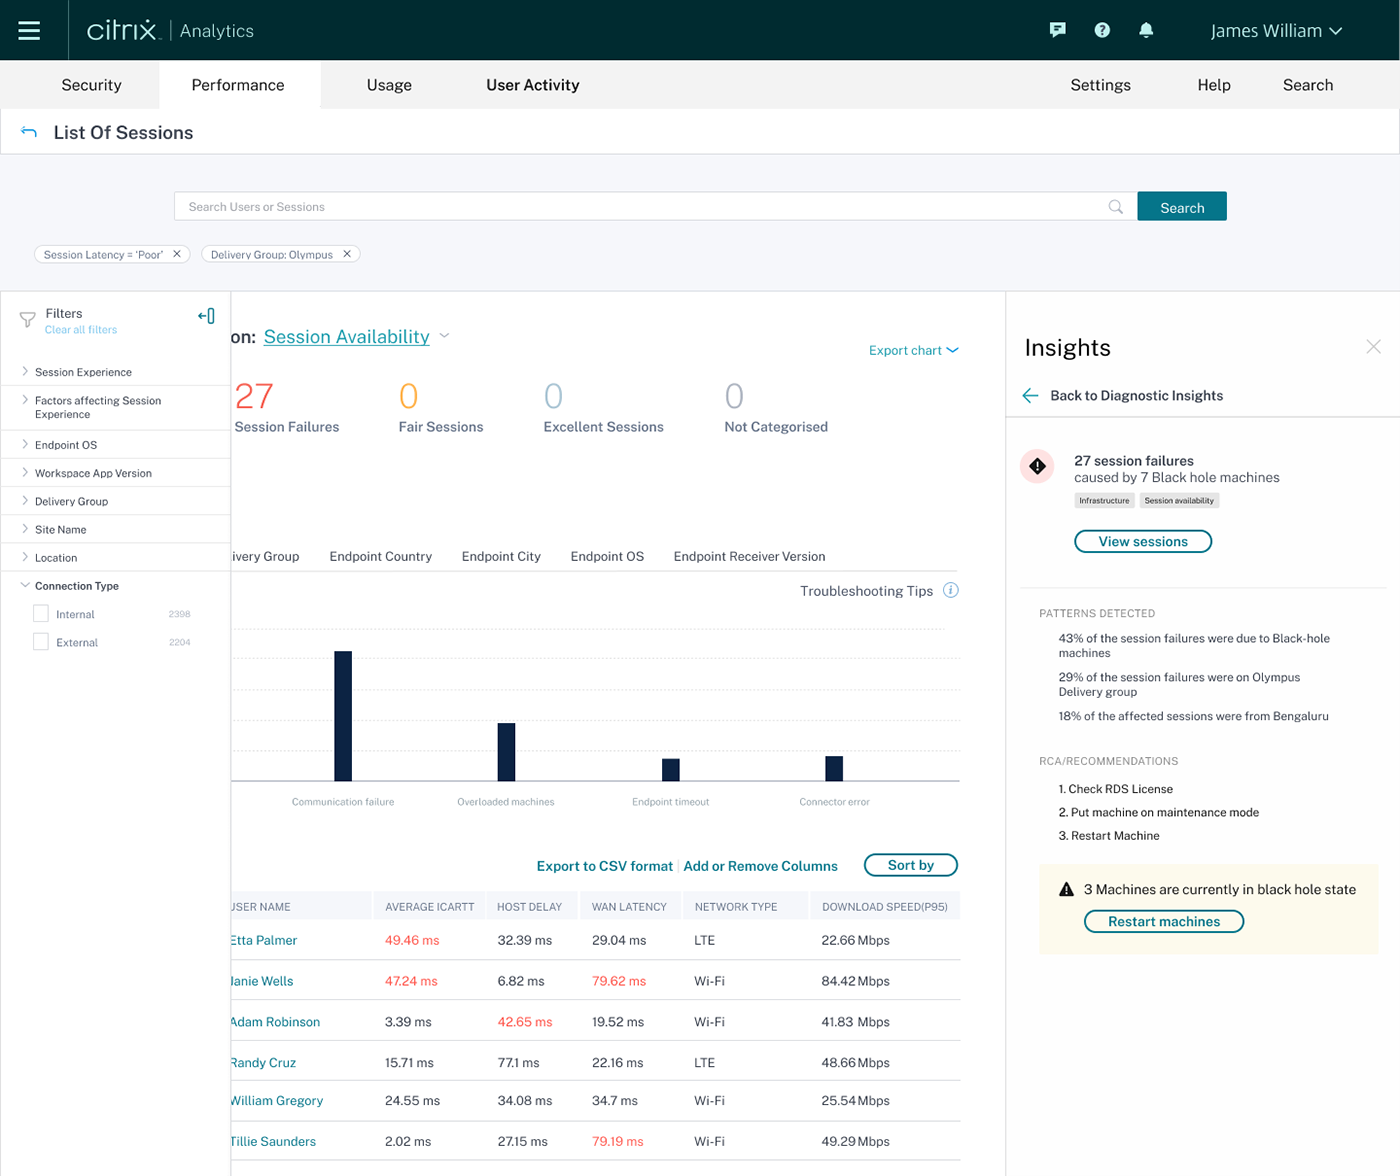Open the hamburger navigation menu
The image size is (1400, 1176).
click(29, 30)
